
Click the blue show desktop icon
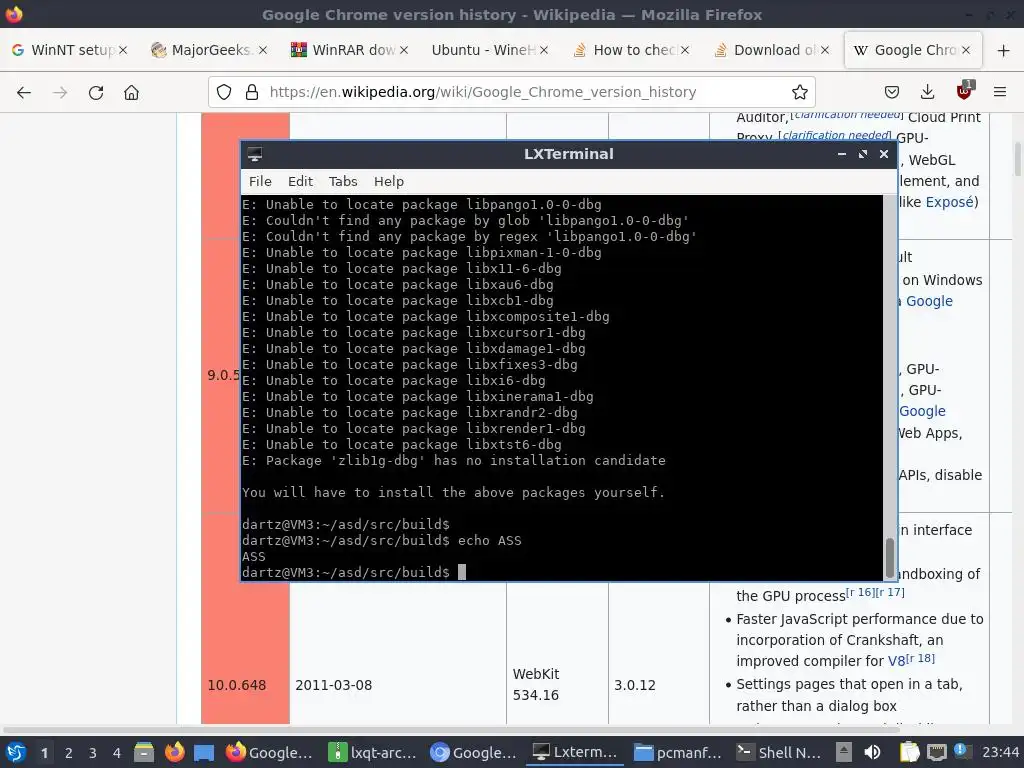click(x=204, y=752)
